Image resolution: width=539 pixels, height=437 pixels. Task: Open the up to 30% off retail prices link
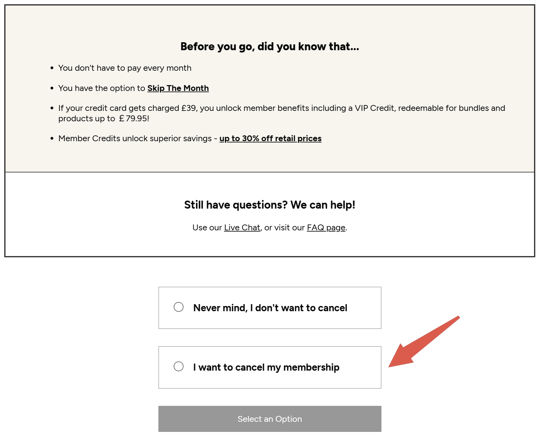coord(270,138)
